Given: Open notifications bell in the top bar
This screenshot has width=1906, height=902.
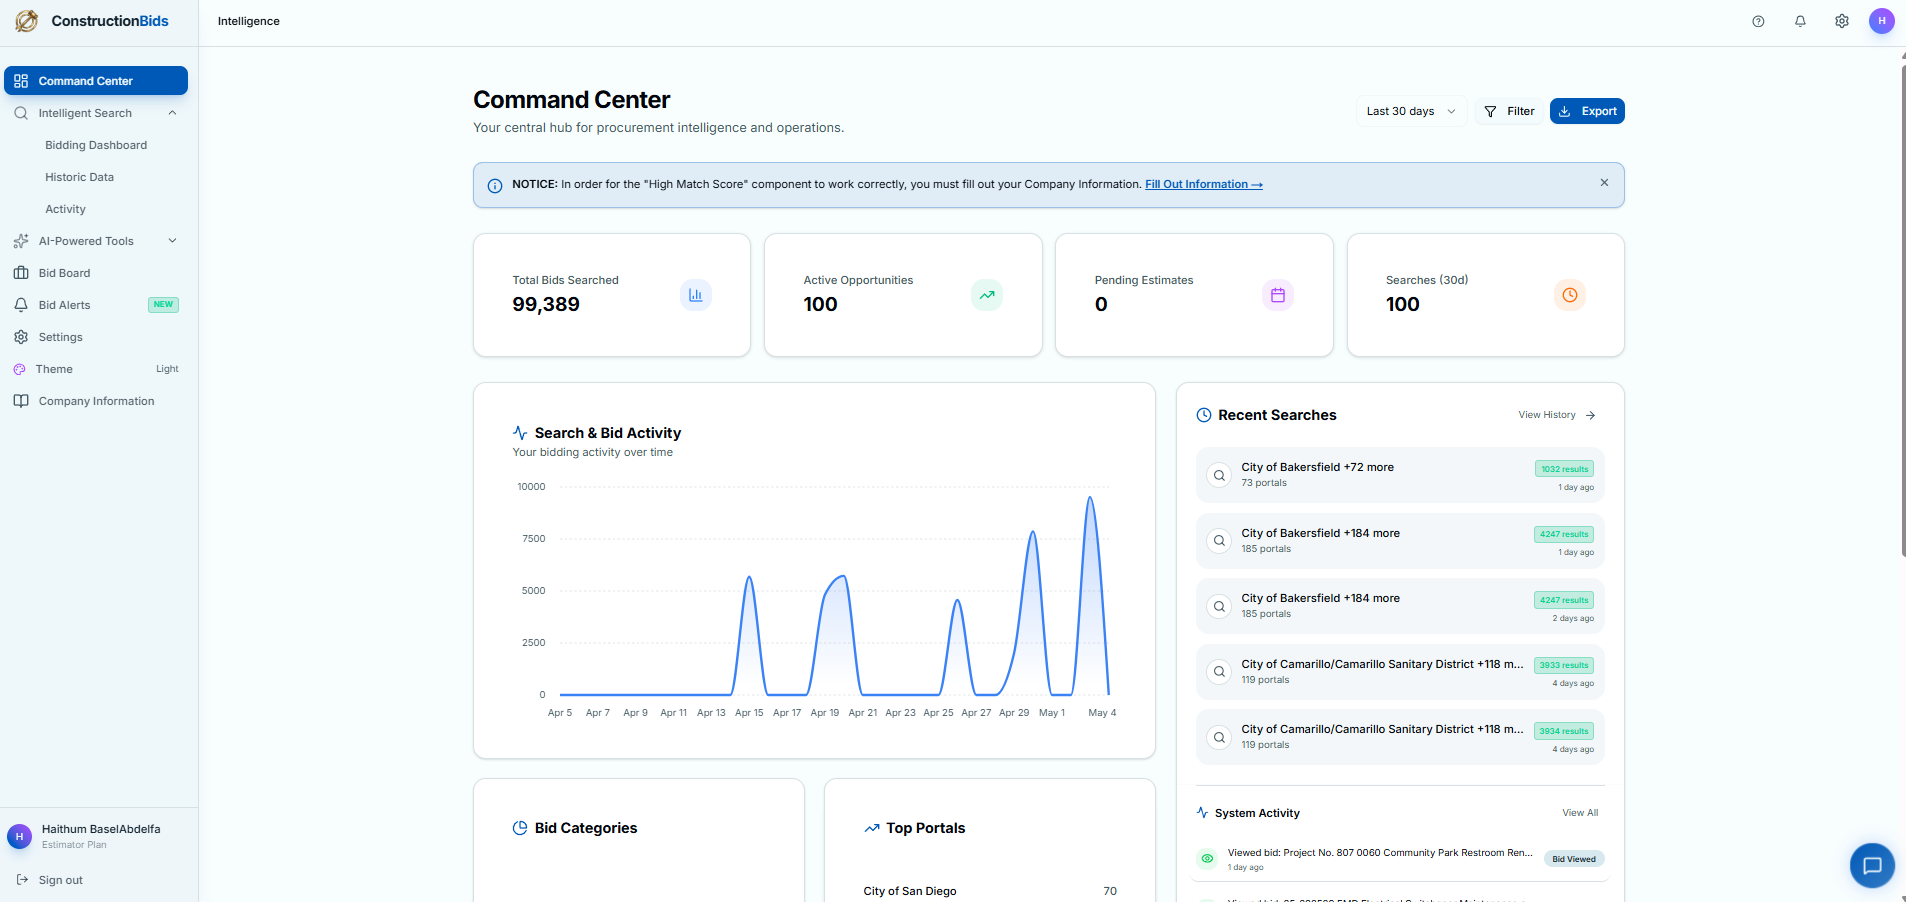Looking at the screenshot, I should (1800, 21).
